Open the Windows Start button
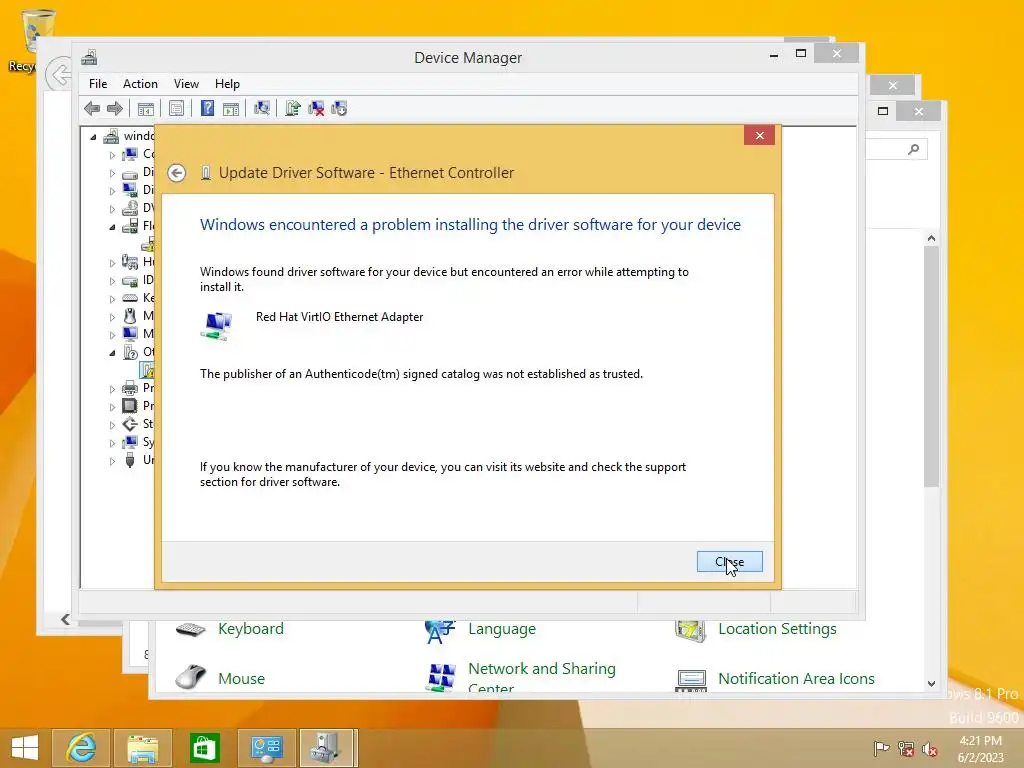1024x768 pixels. tap(25, 748)
